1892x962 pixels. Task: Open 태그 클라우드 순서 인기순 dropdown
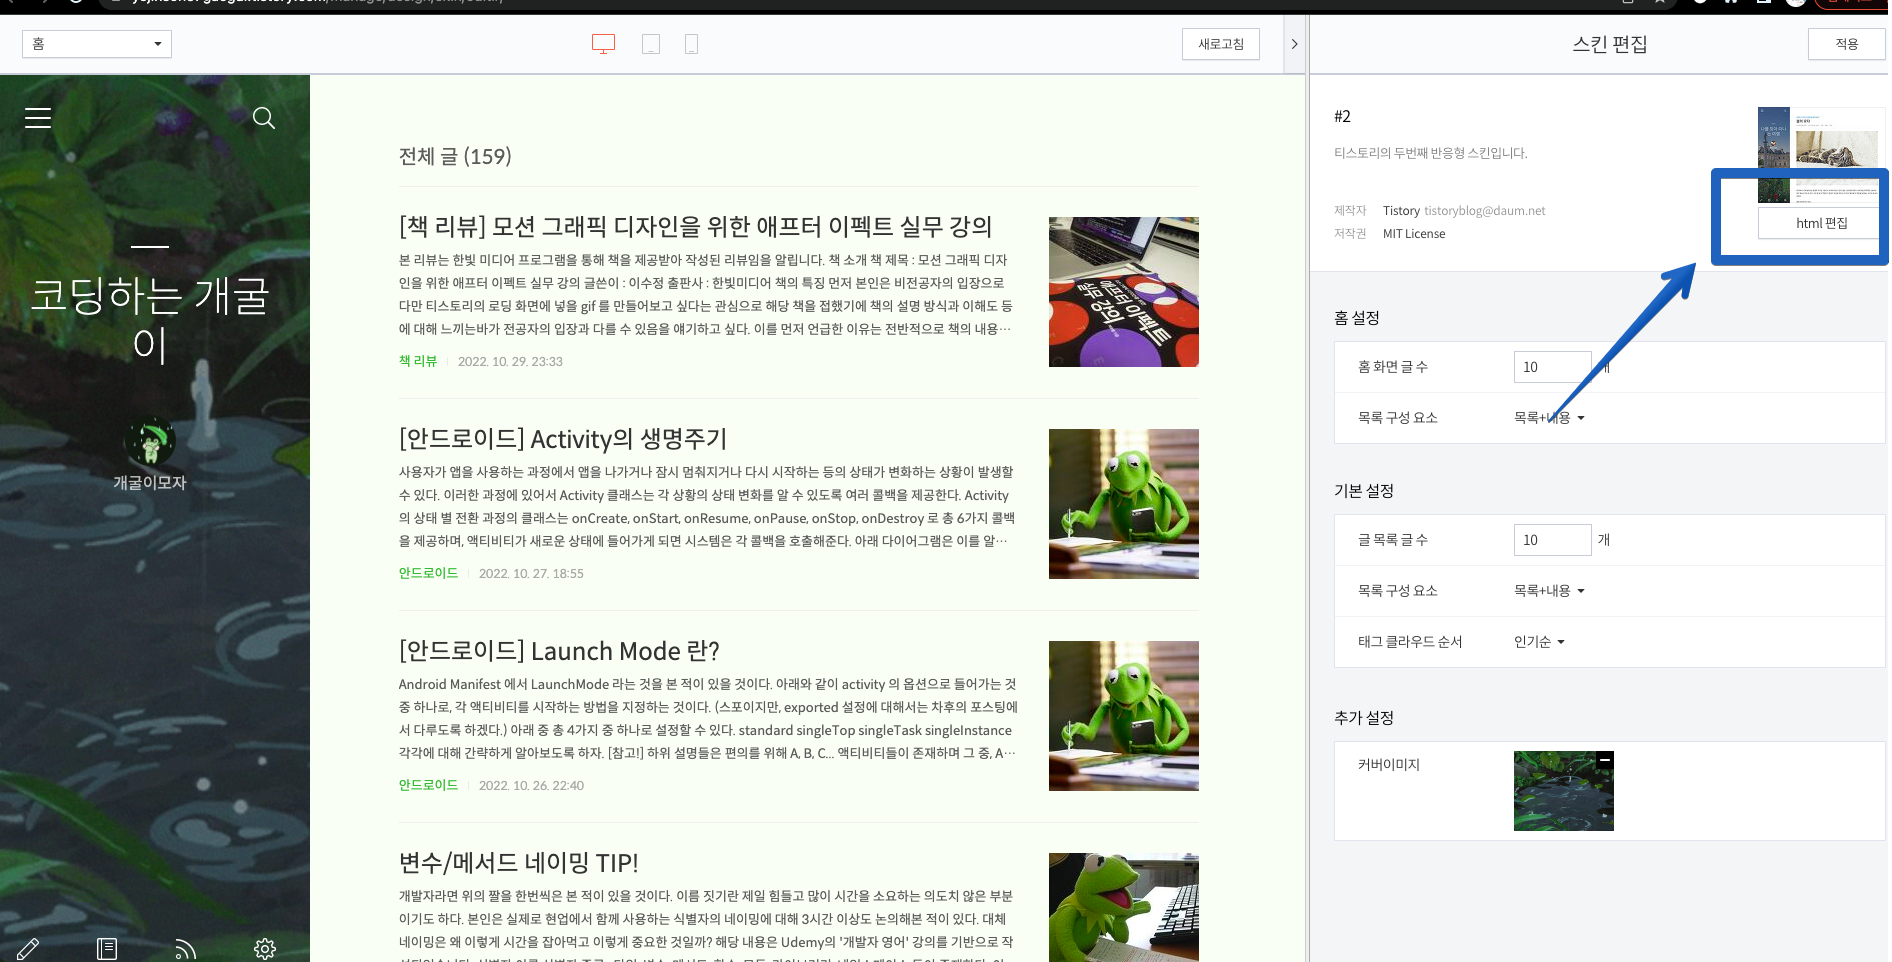1539,642
